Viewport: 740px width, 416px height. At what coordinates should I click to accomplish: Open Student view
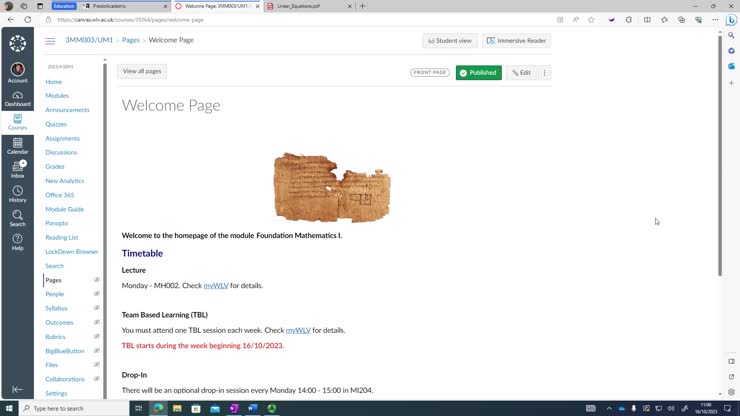point(450,41)
